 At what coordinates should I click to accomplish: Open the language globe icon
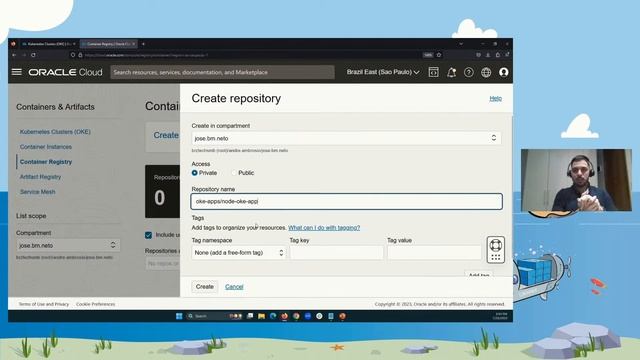(486, 72)
